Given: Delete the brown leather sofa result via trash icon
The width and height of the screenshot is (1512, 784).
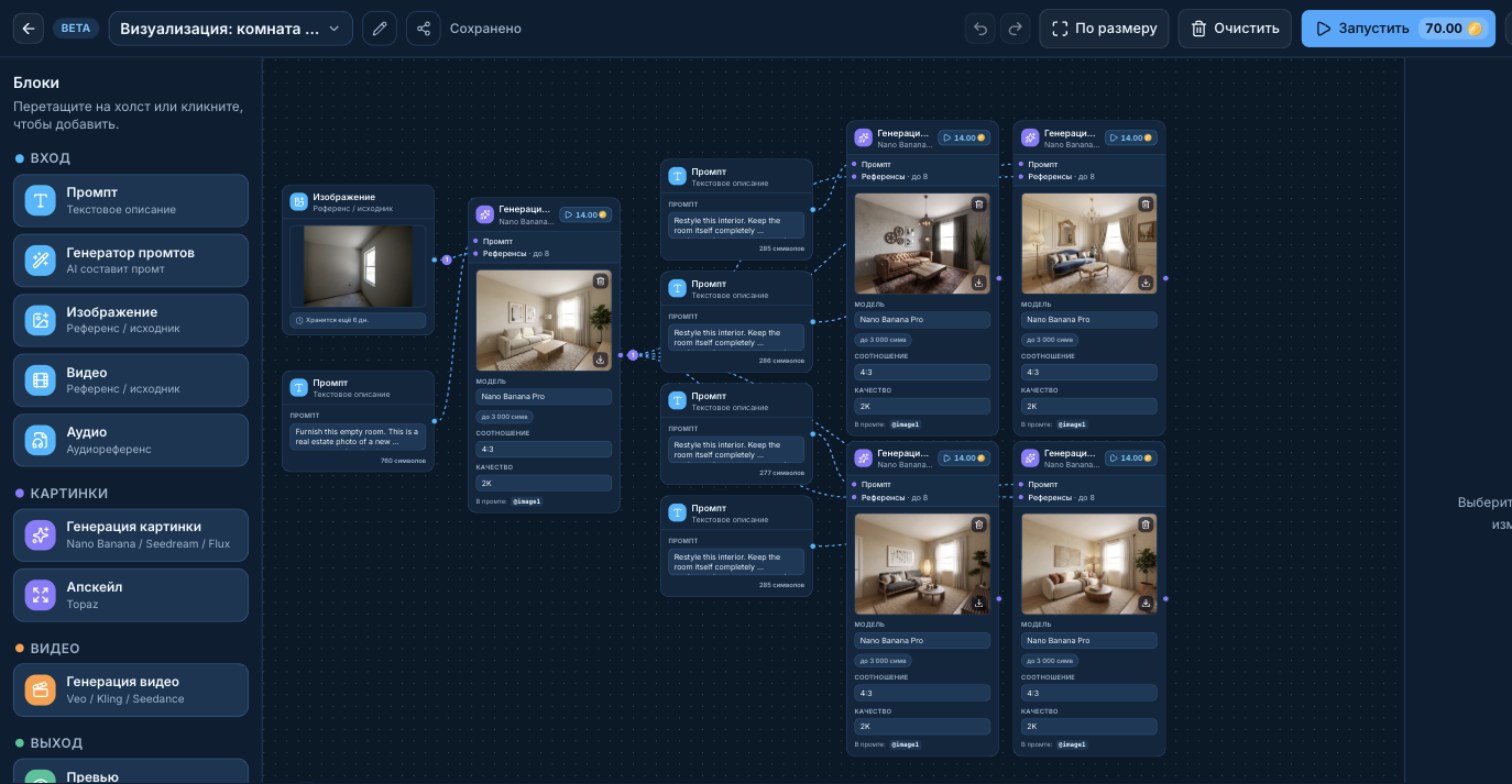Looking at the screenshot, I should [979, 204].
